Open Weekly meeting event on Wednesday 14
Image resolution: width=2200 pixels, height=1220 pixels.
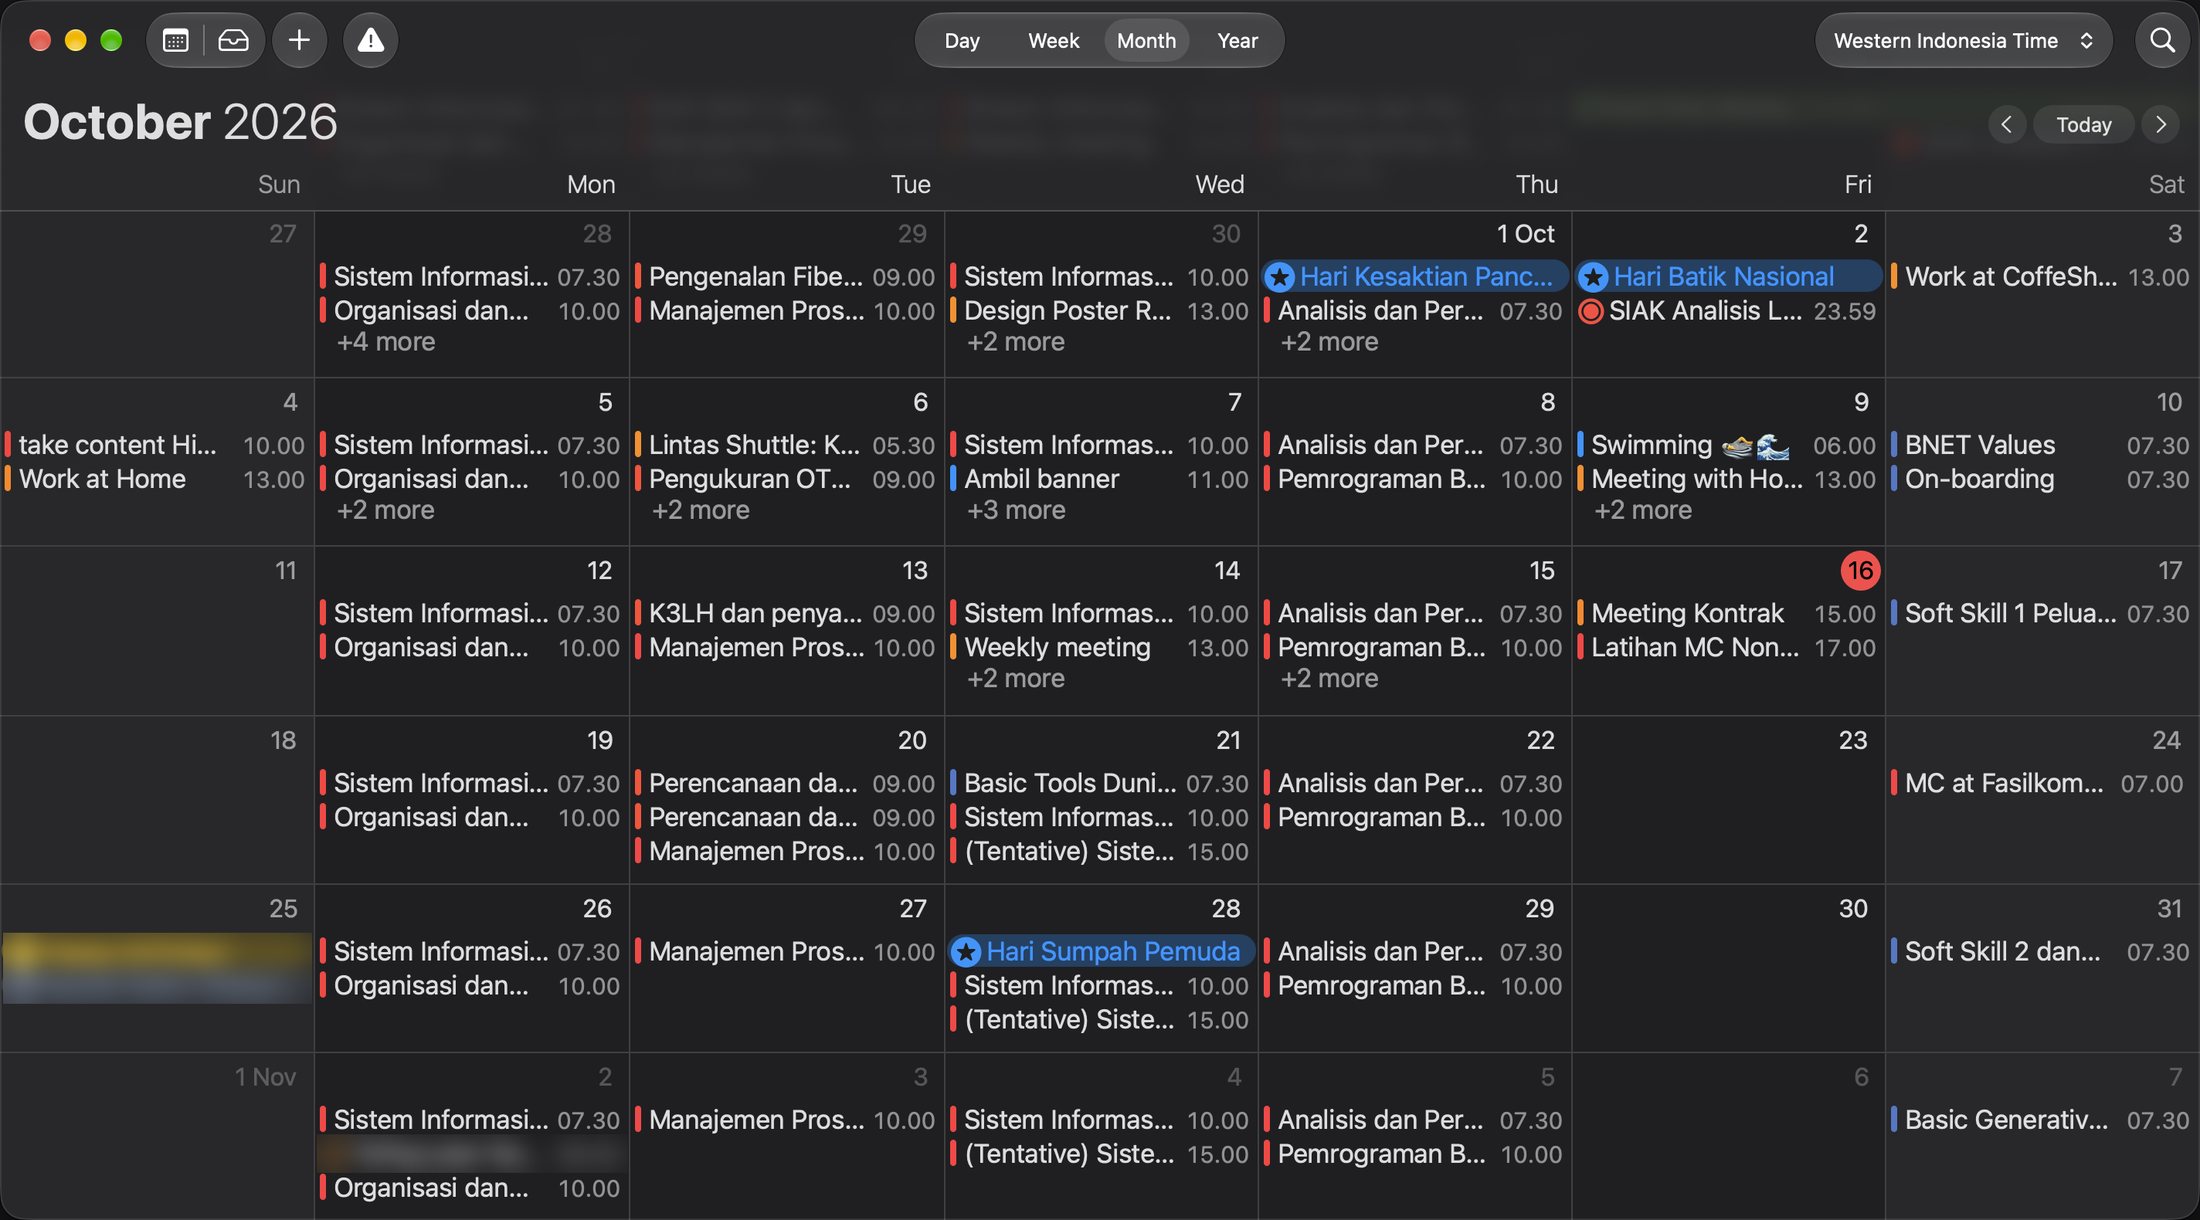click(1100, 648)
